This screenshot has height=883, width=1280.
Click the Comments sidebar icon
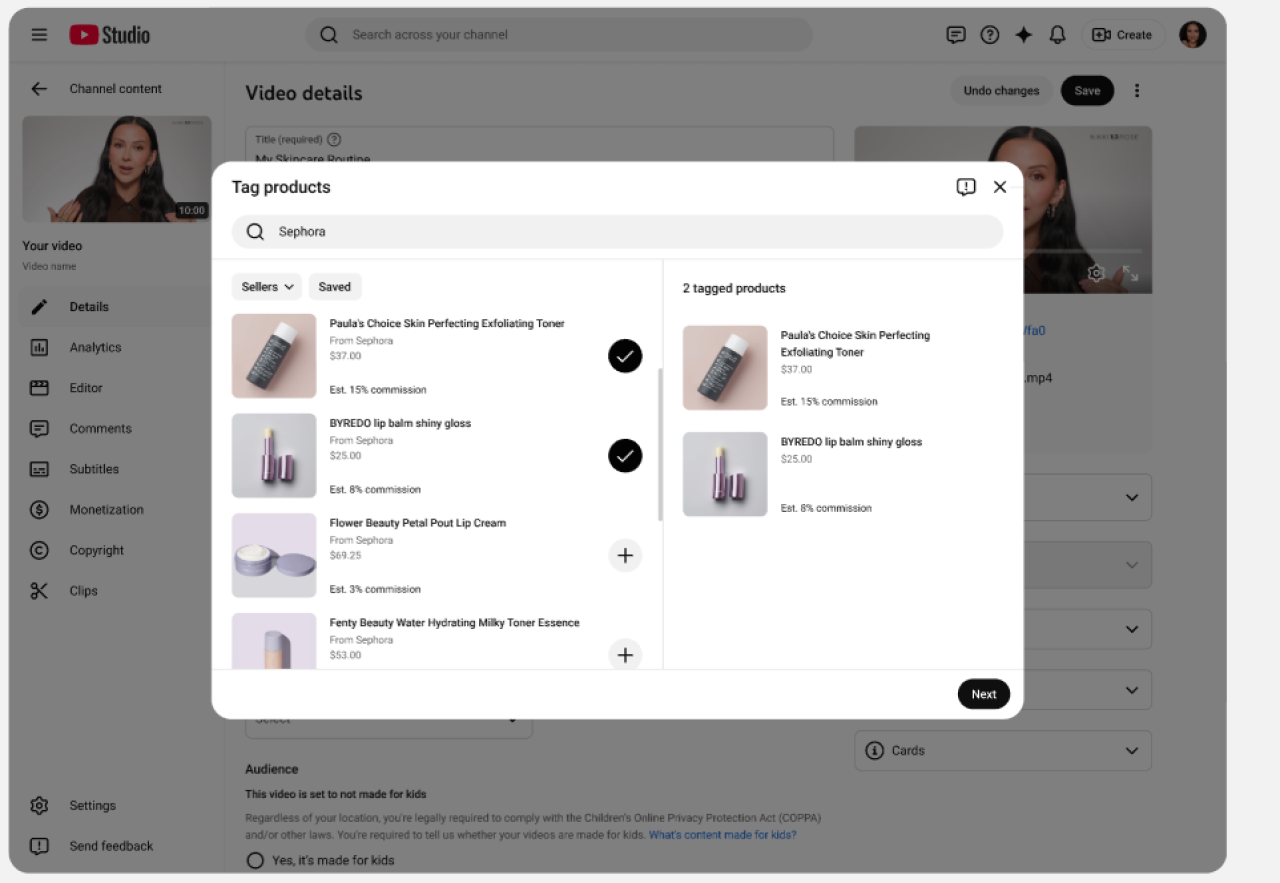click(39, 429)
